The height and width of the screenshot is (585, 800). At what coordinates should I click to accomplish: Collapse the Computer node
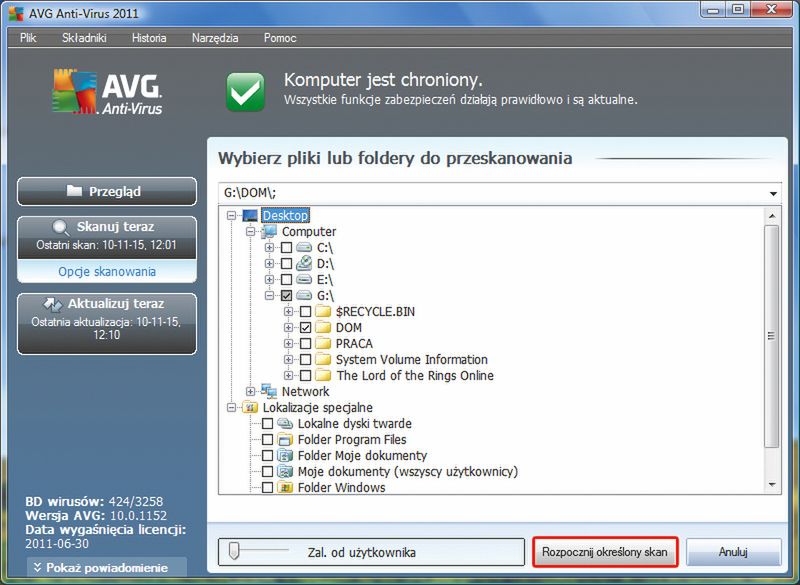coord(250,232)
